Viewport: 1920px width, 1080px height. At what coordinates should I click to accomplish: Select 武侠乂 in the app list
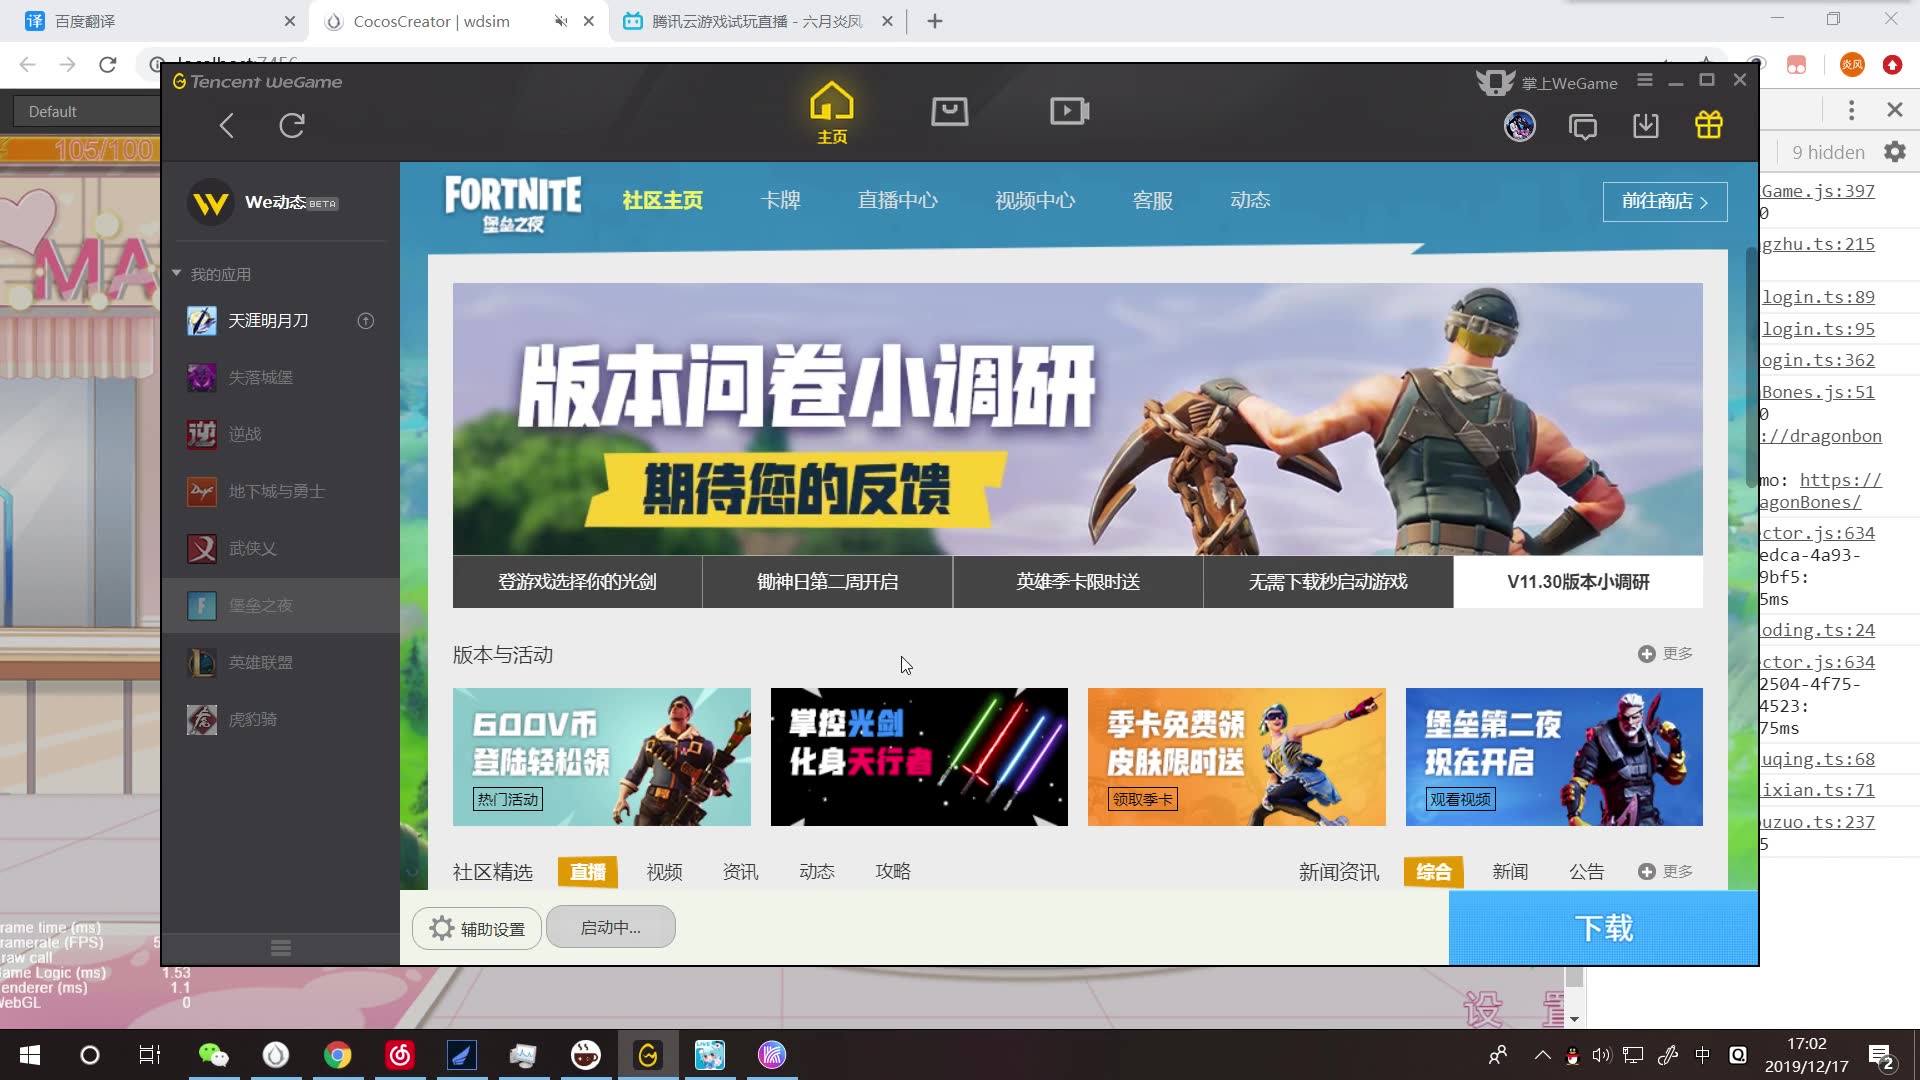pyautogui.click(x=280, y=549)
